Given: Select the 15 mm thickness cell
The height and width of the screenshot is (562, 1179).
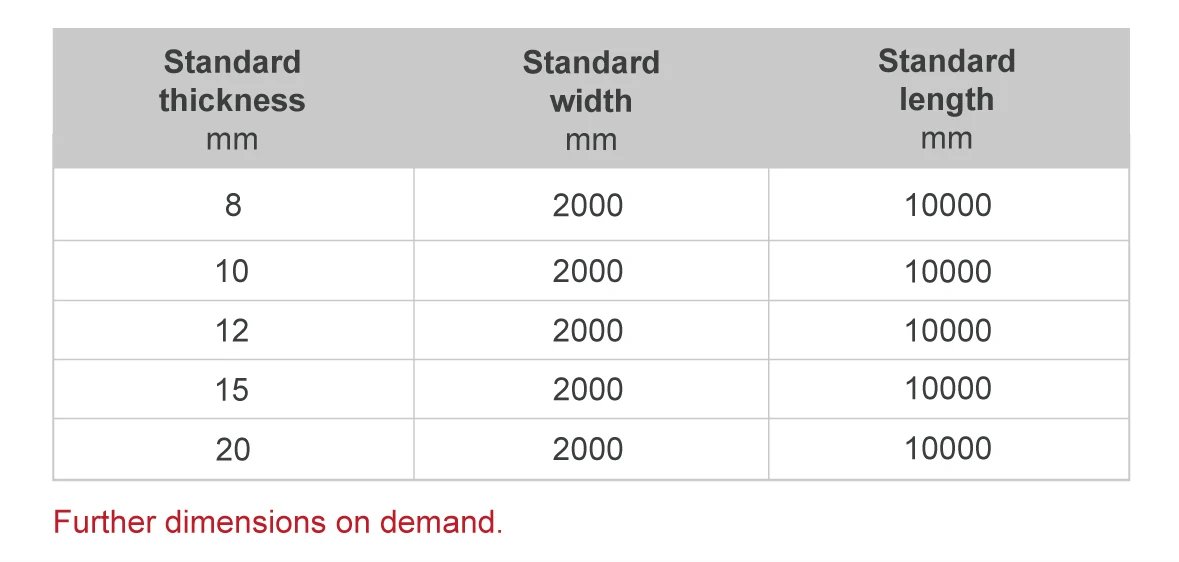Looking at the screenshot, I should coord(232,389).
